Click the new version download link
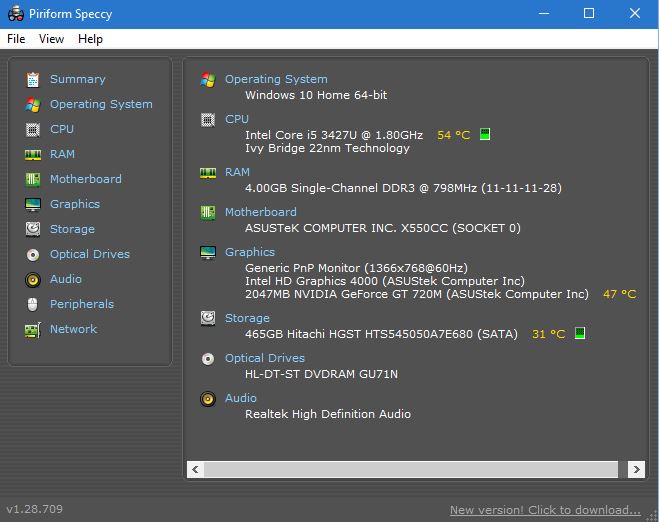The width and height of the screenshot is (659, 522). pyautogui.click(x=545, y=509)
